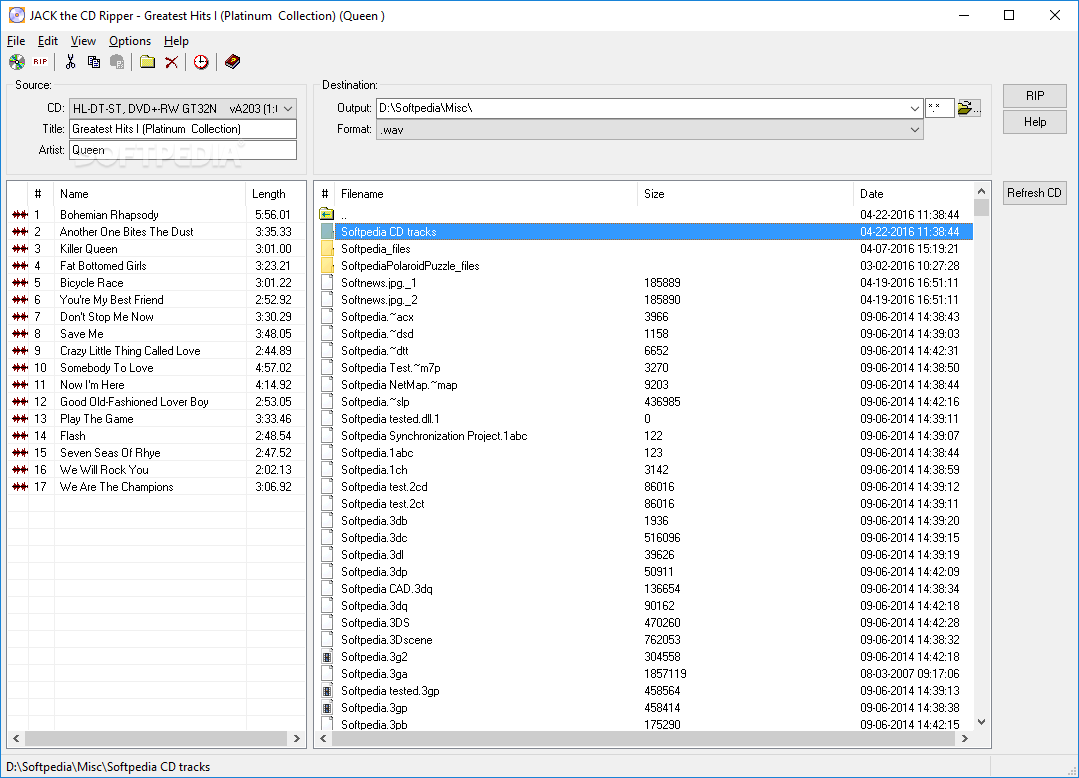The width and height of the screenshot is (1079, 778).
Task: Click the JACK application icon in title bar
Action: [17, 15]
